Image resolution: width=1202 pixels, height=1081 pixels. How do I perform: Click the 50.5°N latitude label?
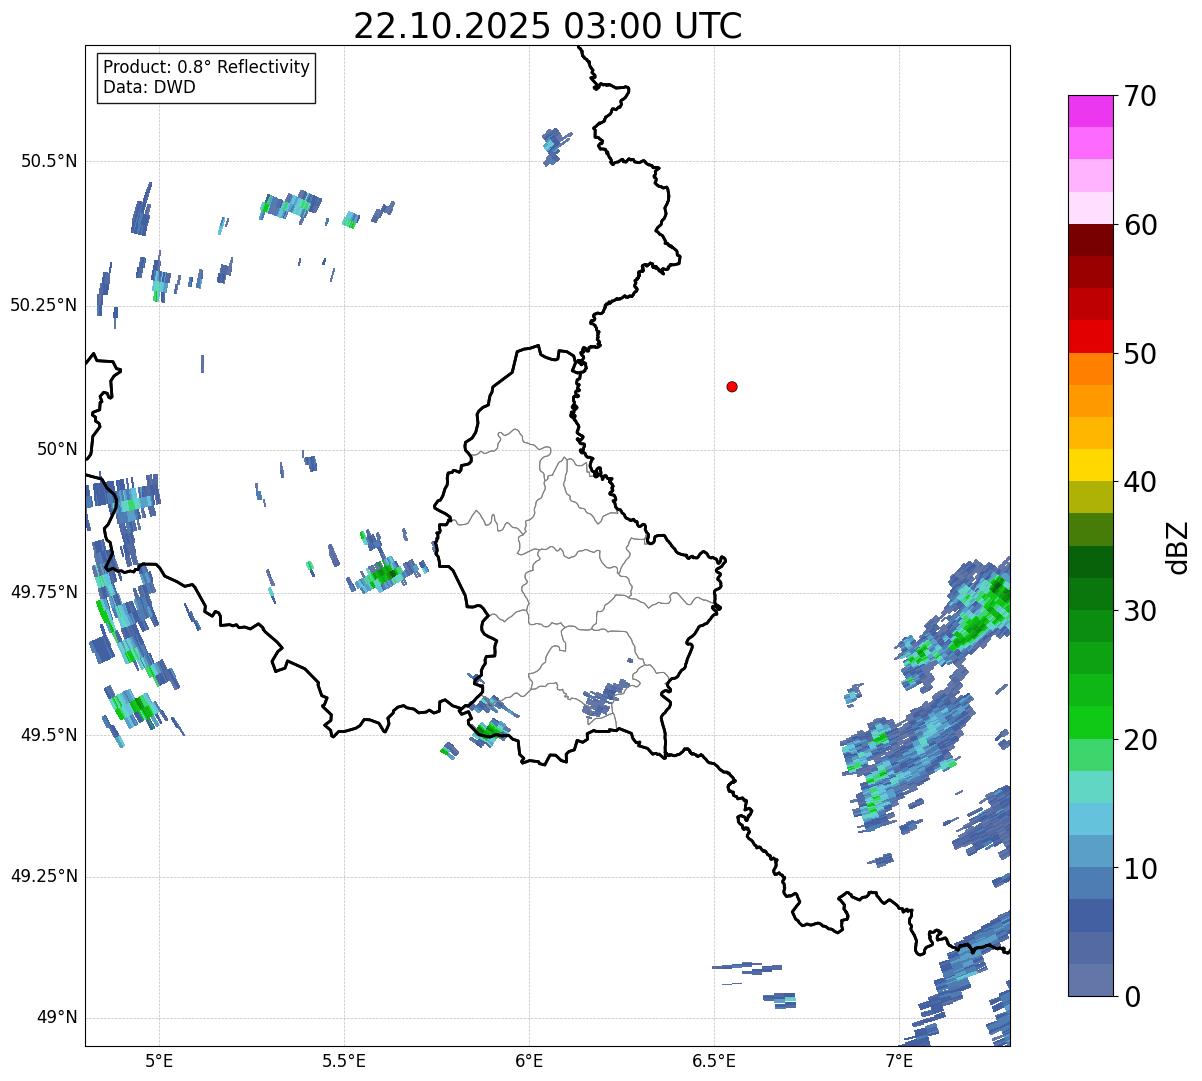coord(49,161)
